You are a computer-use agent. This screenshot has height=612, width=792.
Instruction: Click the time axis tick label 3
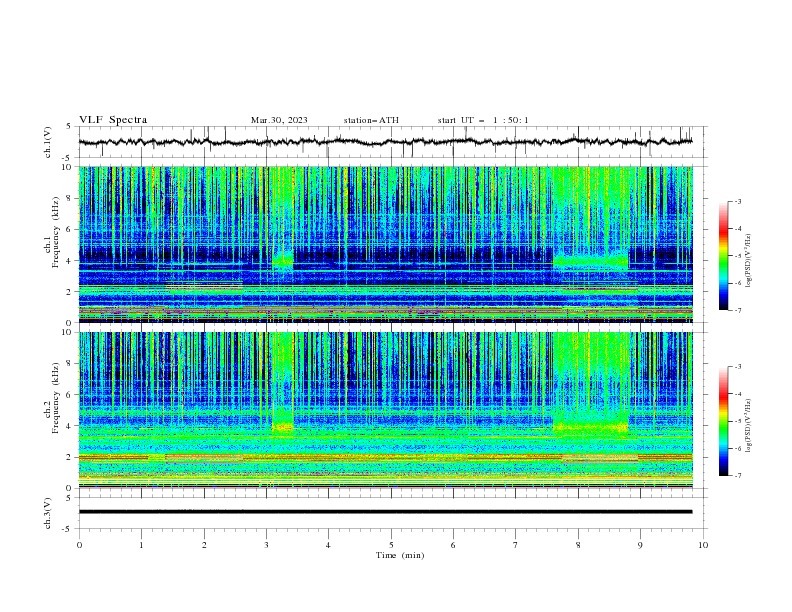[266, 545]
